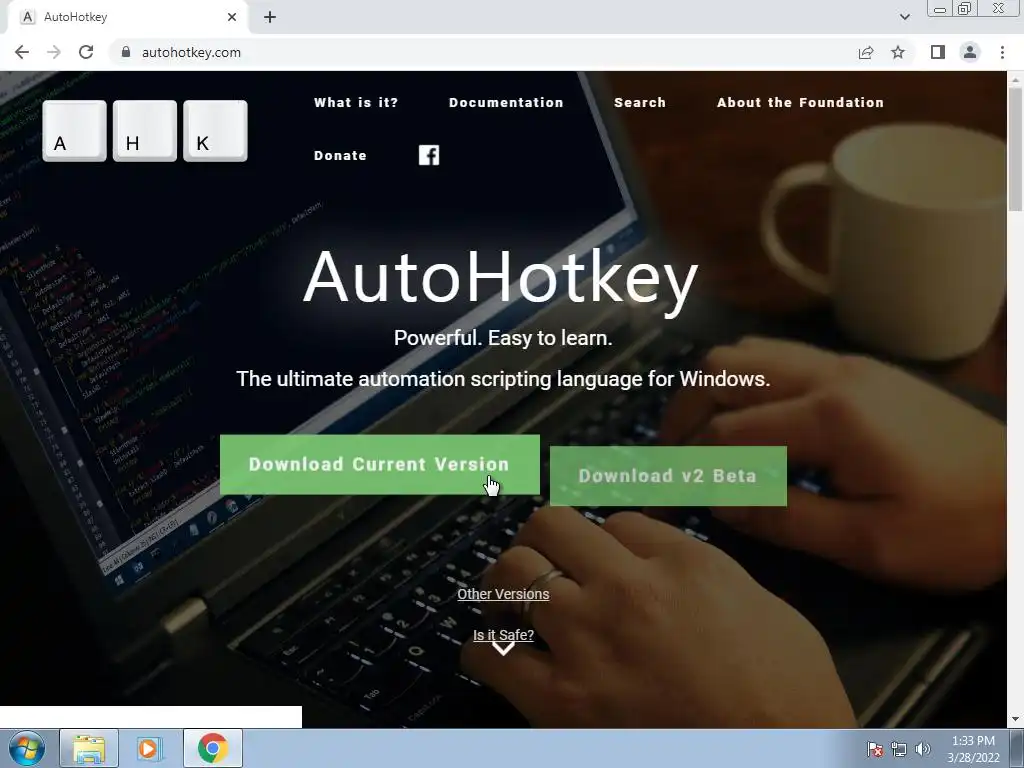Visit AutoHotkey Facebook page icon
1024x768 pixels.
pos(429,155)
